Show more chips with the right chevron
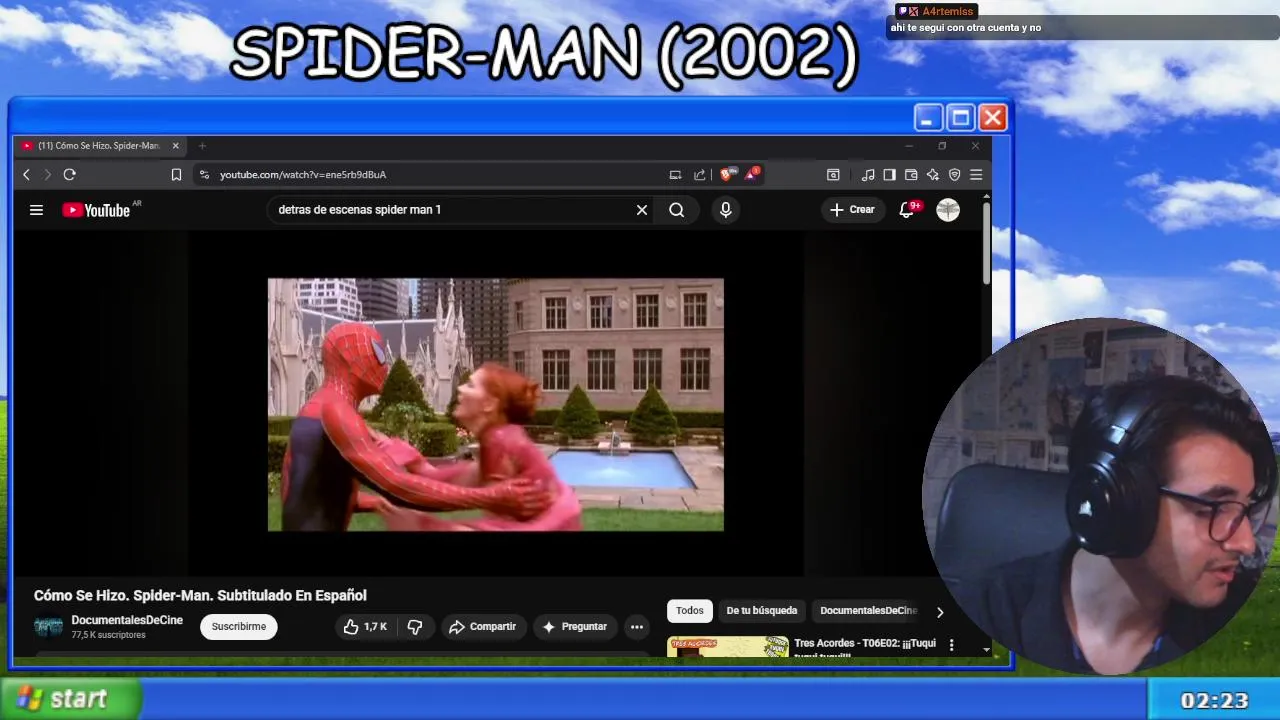The width and height of the screenshot is (1280, 720). 939,611
